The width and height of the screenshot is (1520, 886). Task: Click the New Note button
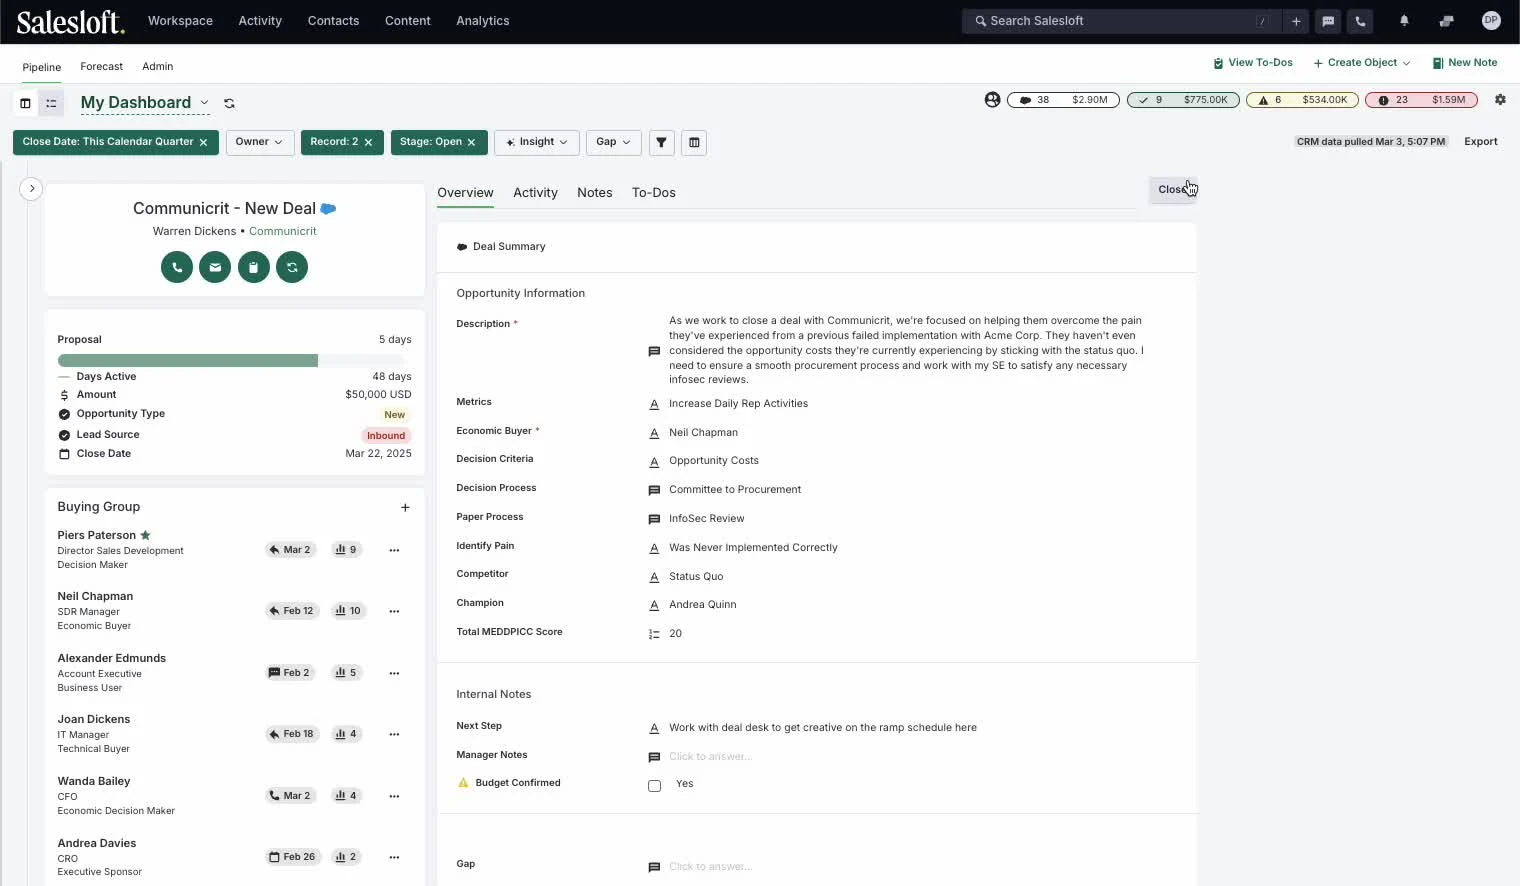pyautogui.click(x=1465, y=63)
